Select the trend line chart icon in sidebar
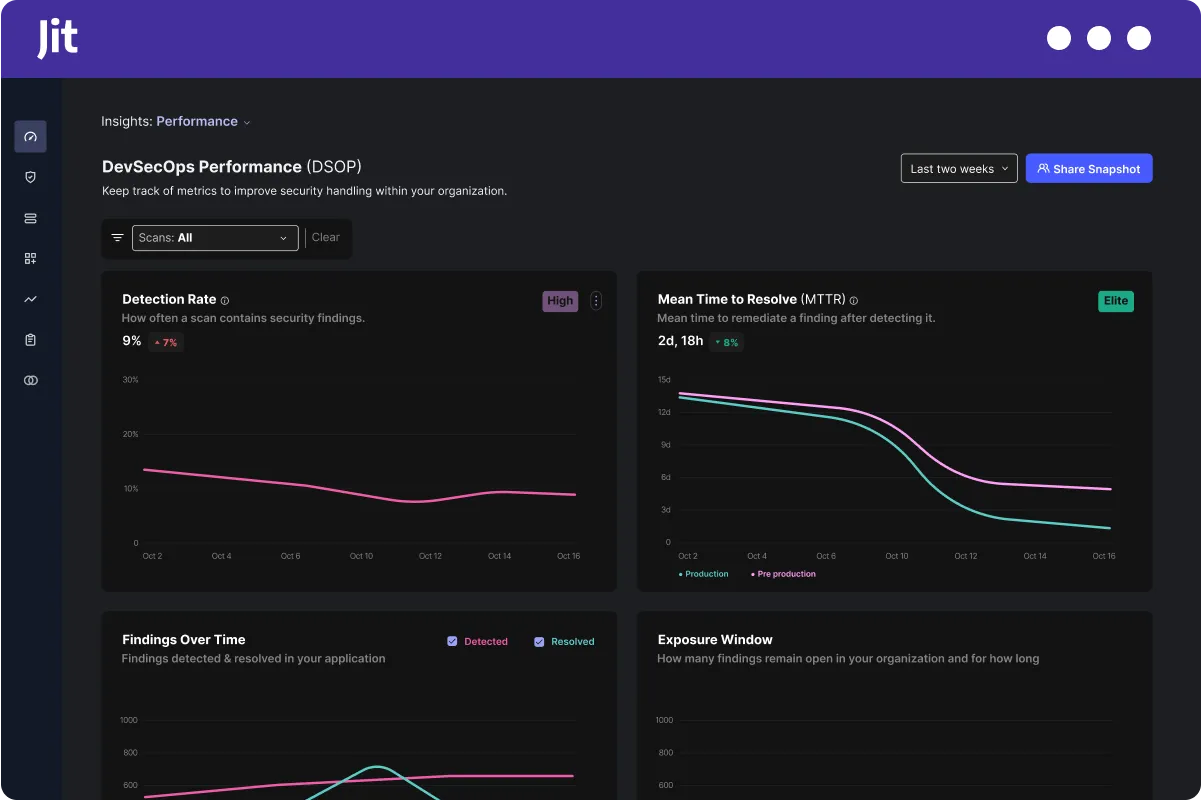The height and width of the screenshot is (800, 1201). [30, 299]
